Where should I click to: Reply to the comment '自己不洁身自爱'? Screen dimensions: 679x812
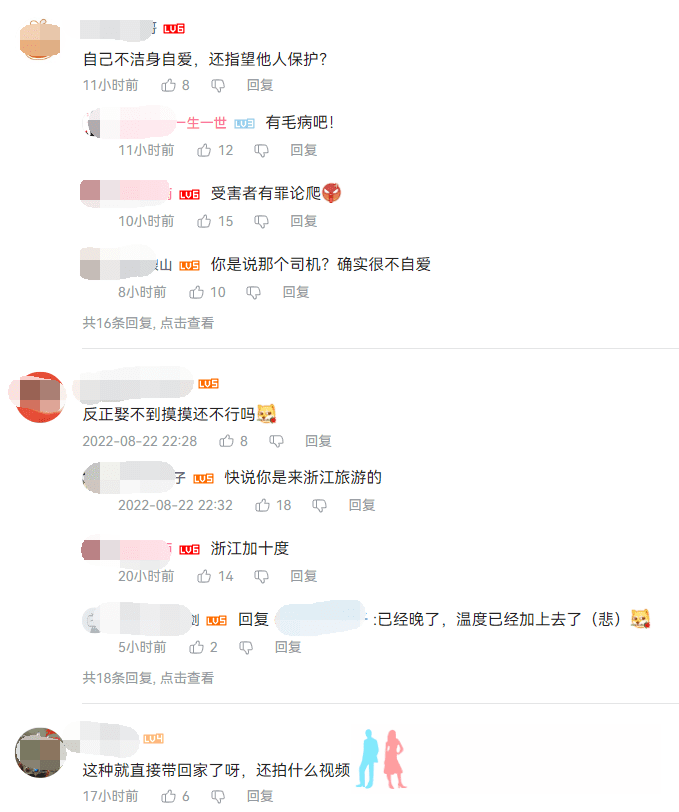(260, 85)
